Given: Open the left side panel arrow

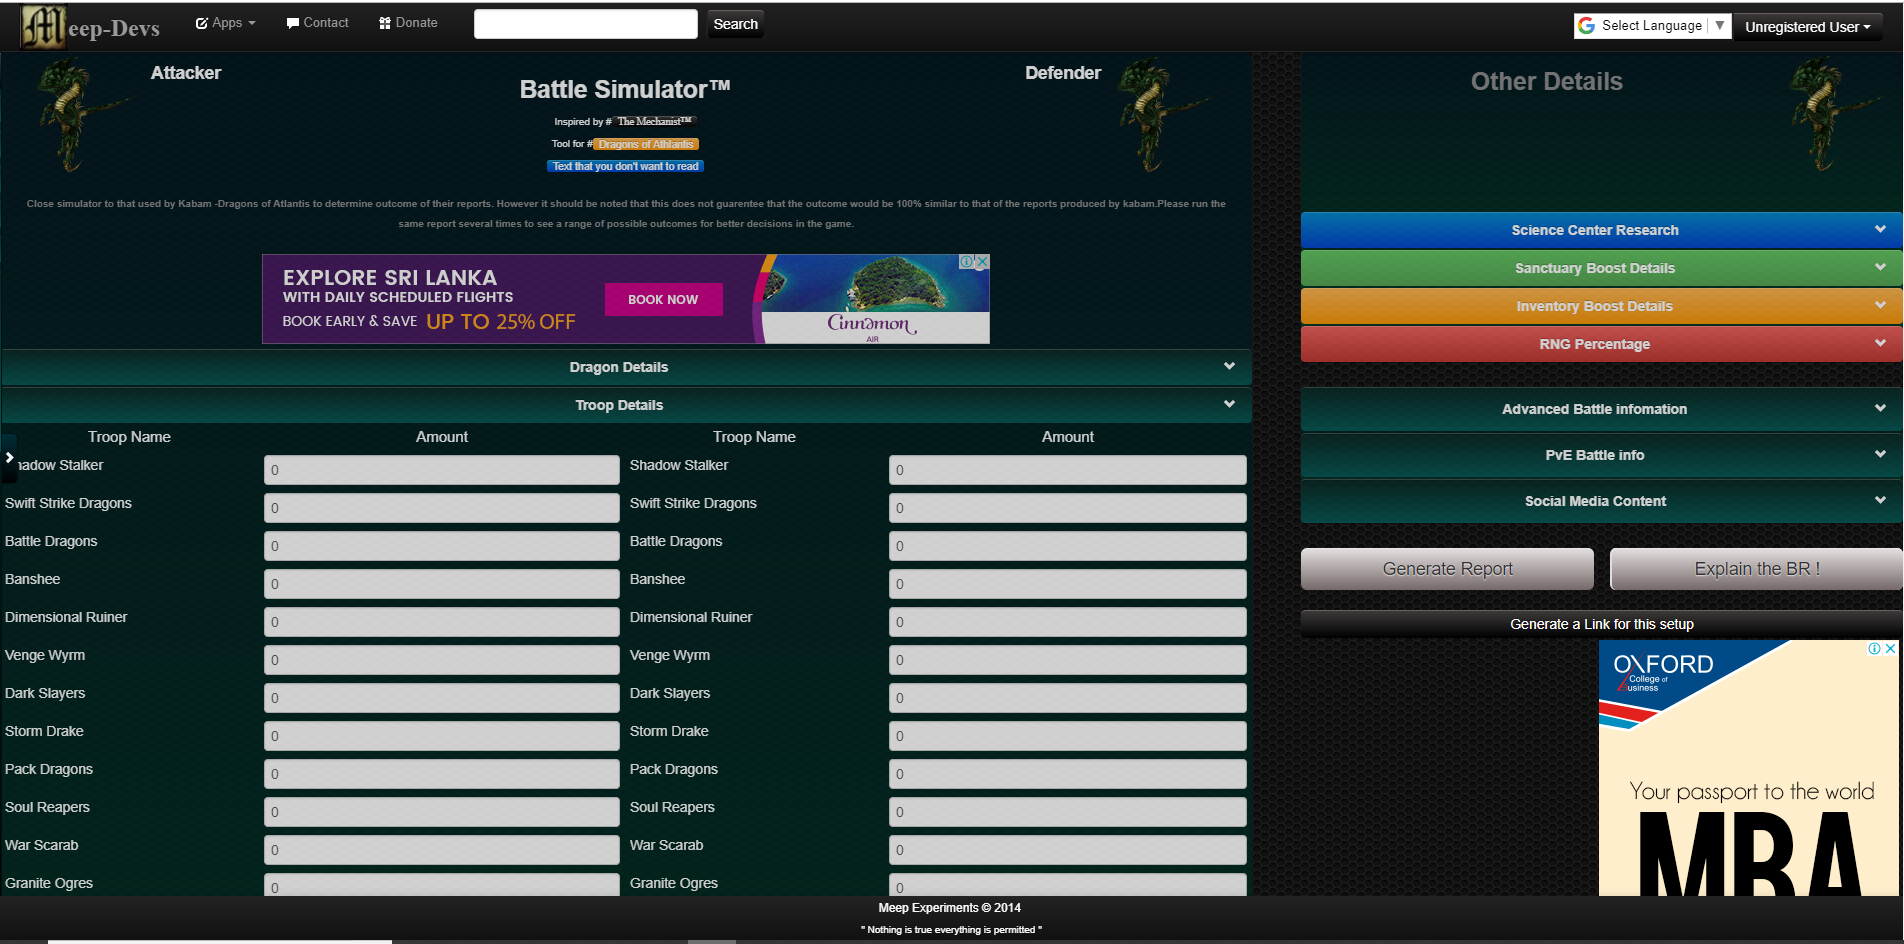Looking at the screenshot, I should click(x=9, y=458).
